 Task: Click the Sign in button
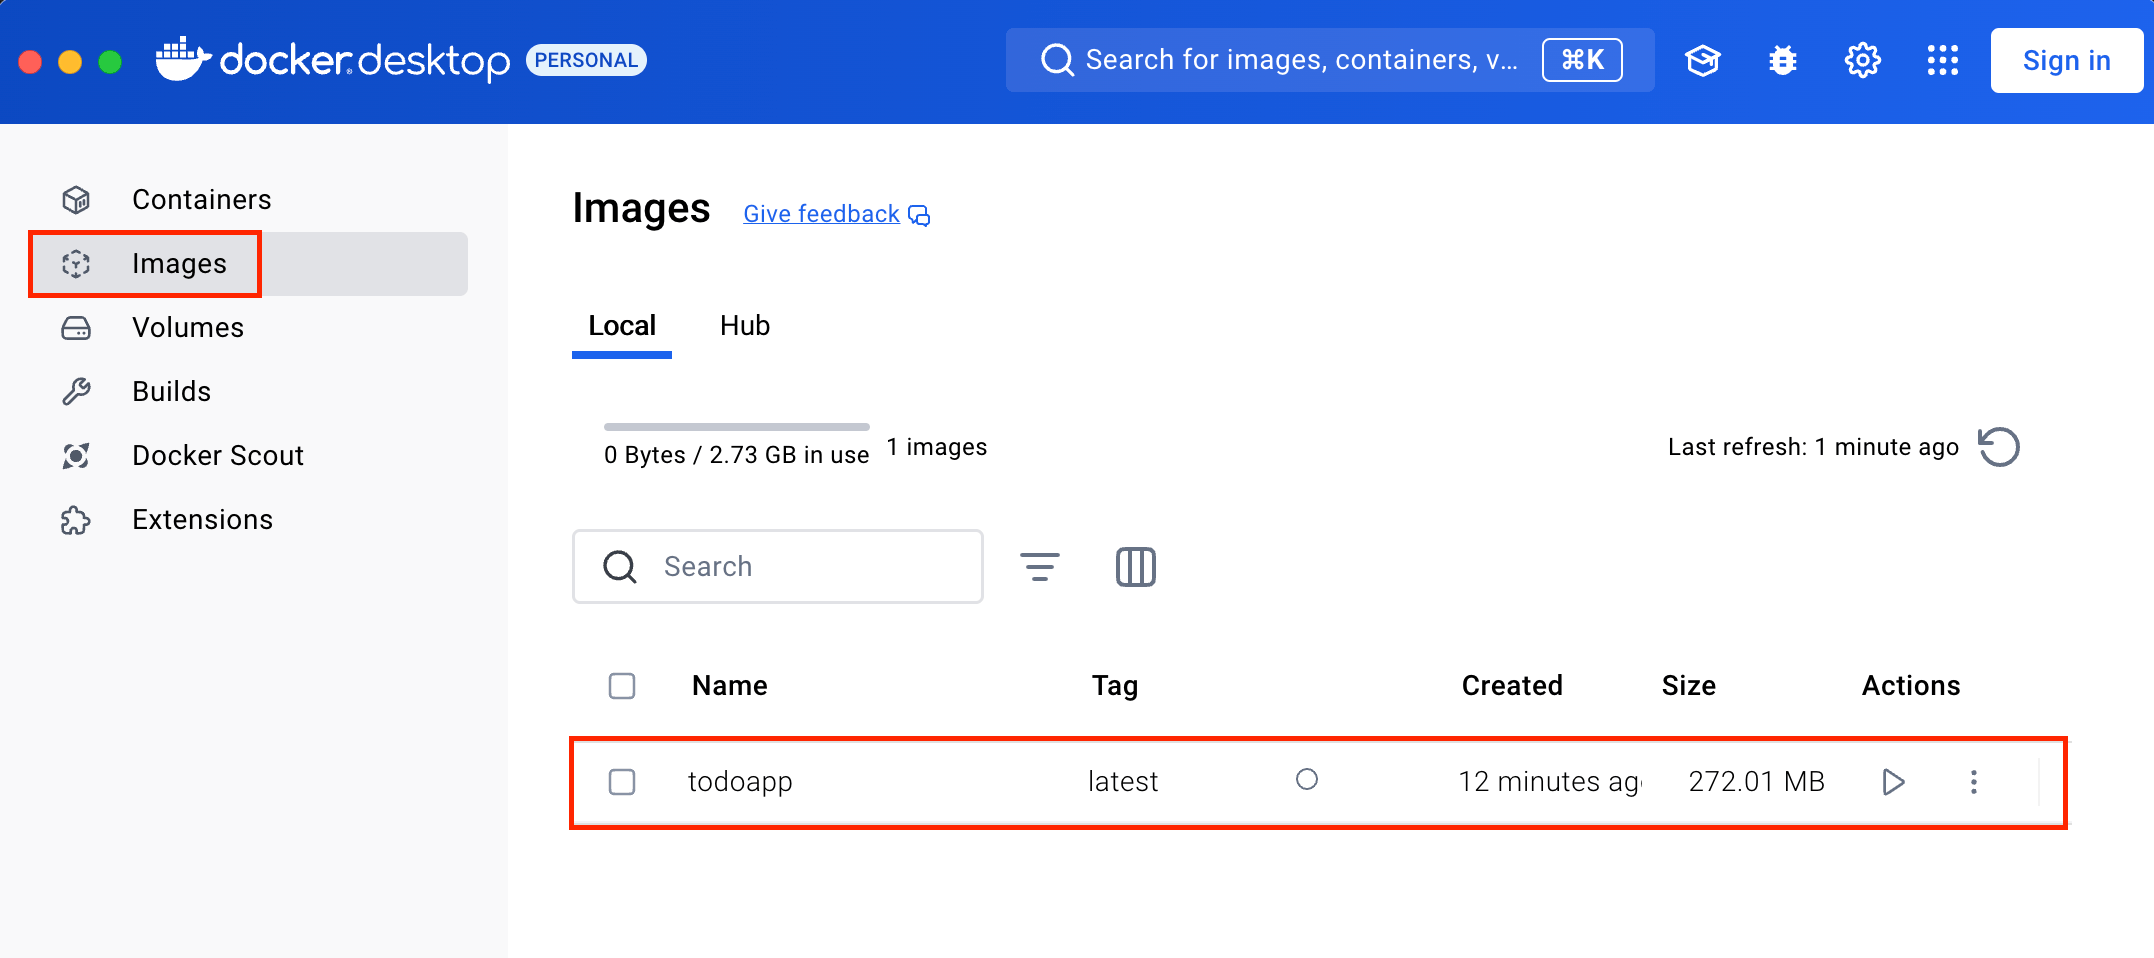[2066, 61]
